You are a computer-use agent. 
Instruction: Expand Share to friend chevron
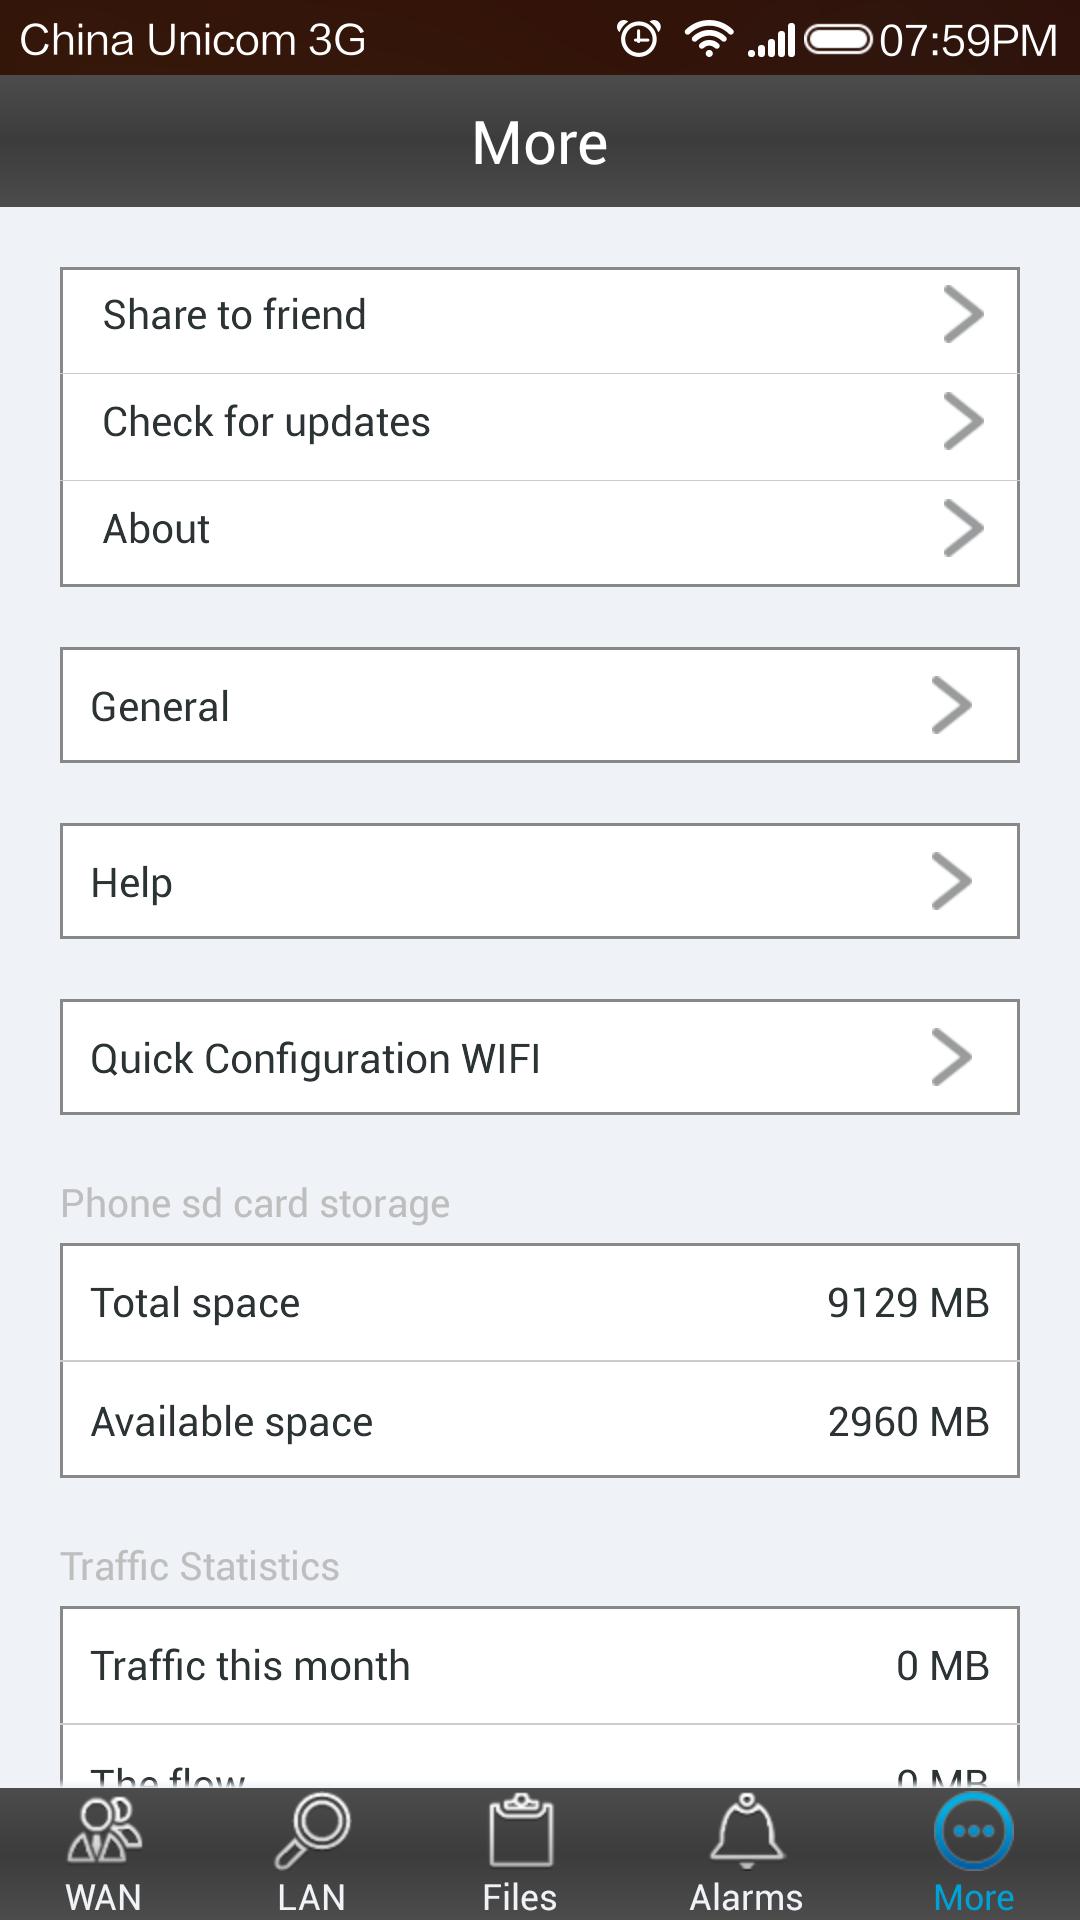coord(963,315)
